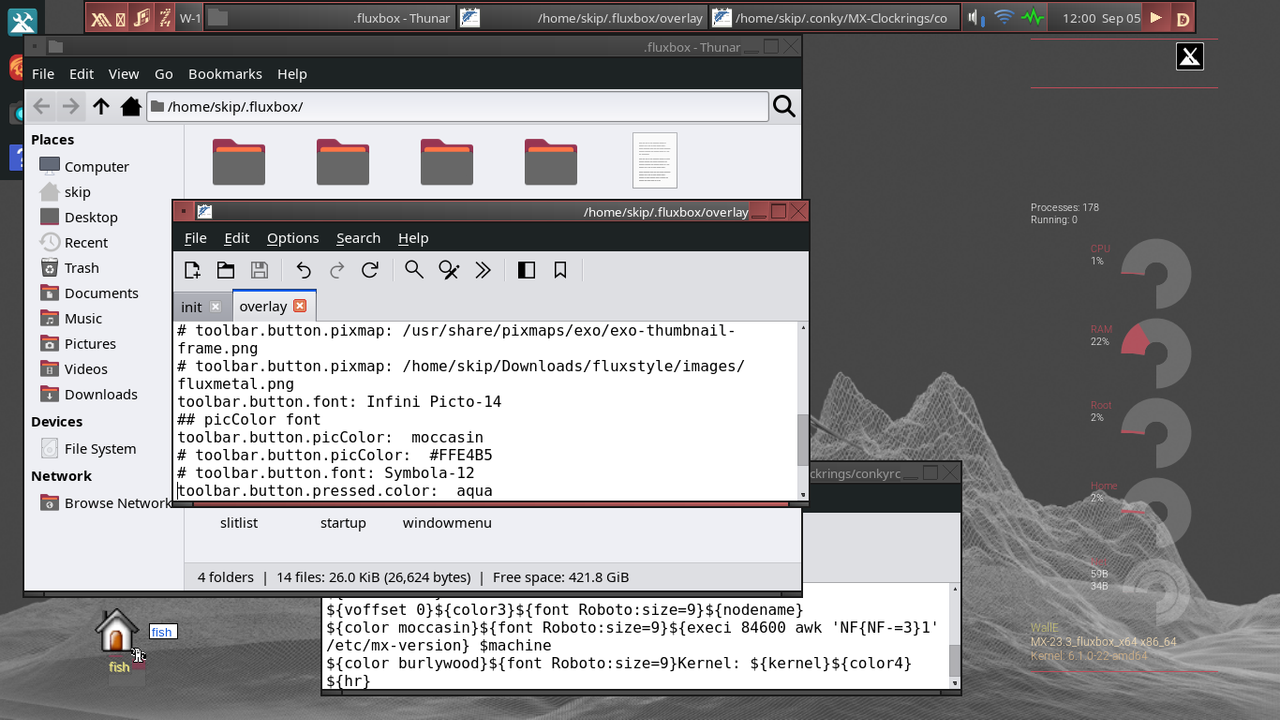Select the windowmenu file in Thunar
Image resolution: width=1280 pixels, height=720 pixels.
447,523
